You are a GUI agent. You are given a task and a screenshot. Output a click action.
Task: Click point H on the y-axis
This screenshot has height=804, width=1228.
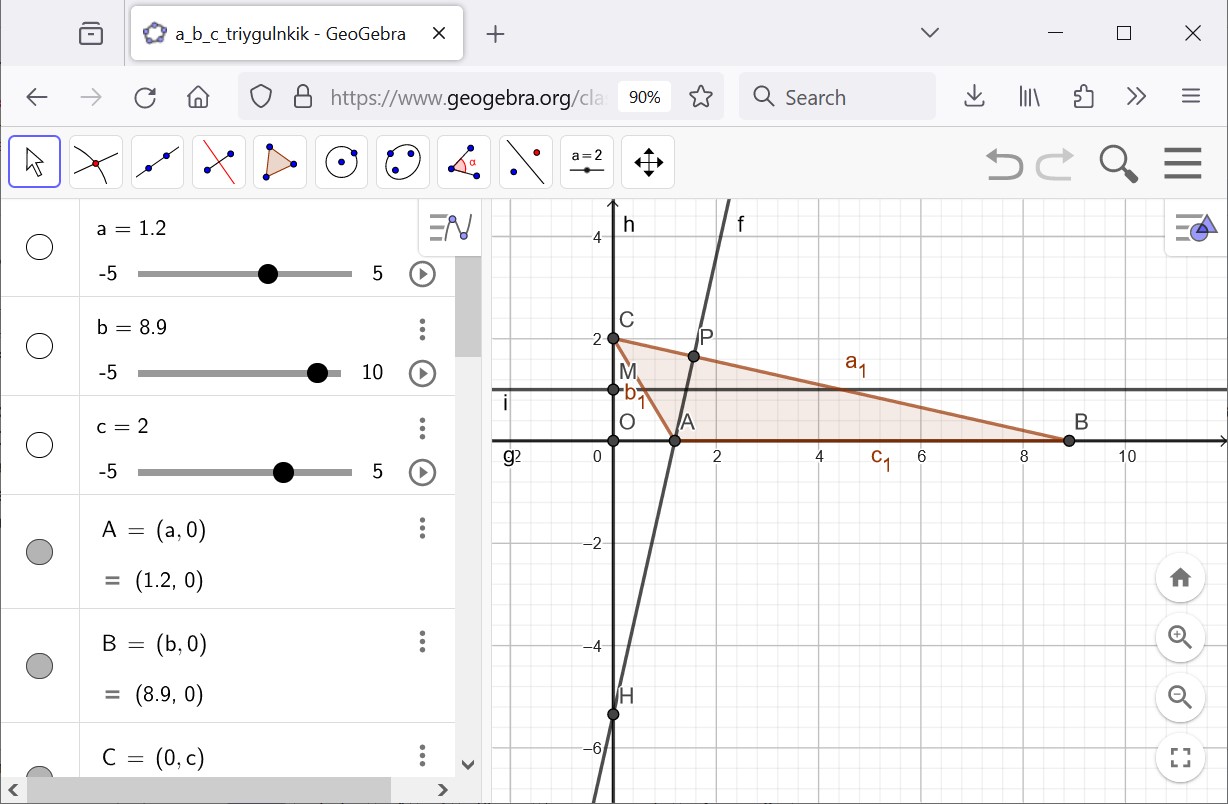pyautogui.click(x=613, y=714)
